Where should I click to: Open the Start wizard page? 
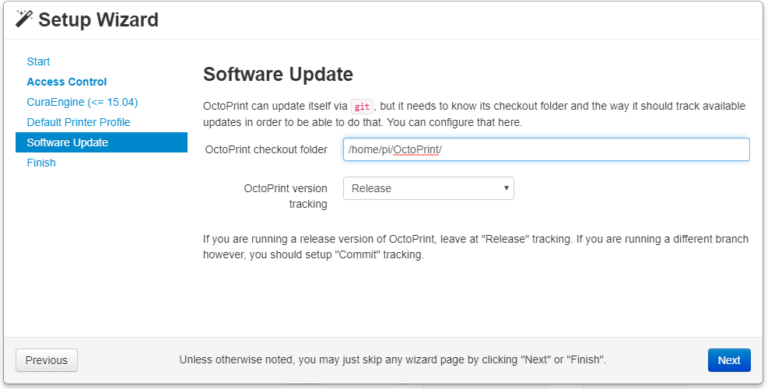pyautogui.click(x=38, y=62)
